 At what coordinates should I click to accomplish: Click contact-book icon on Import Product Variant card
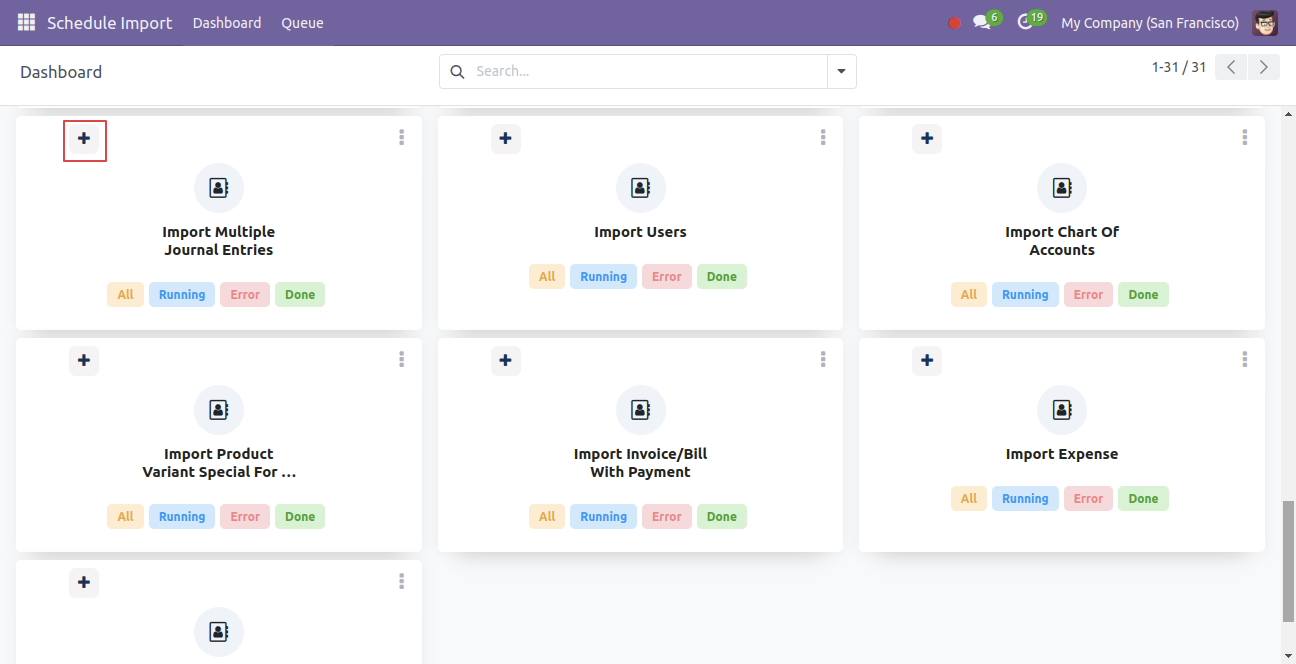point(219,410)
